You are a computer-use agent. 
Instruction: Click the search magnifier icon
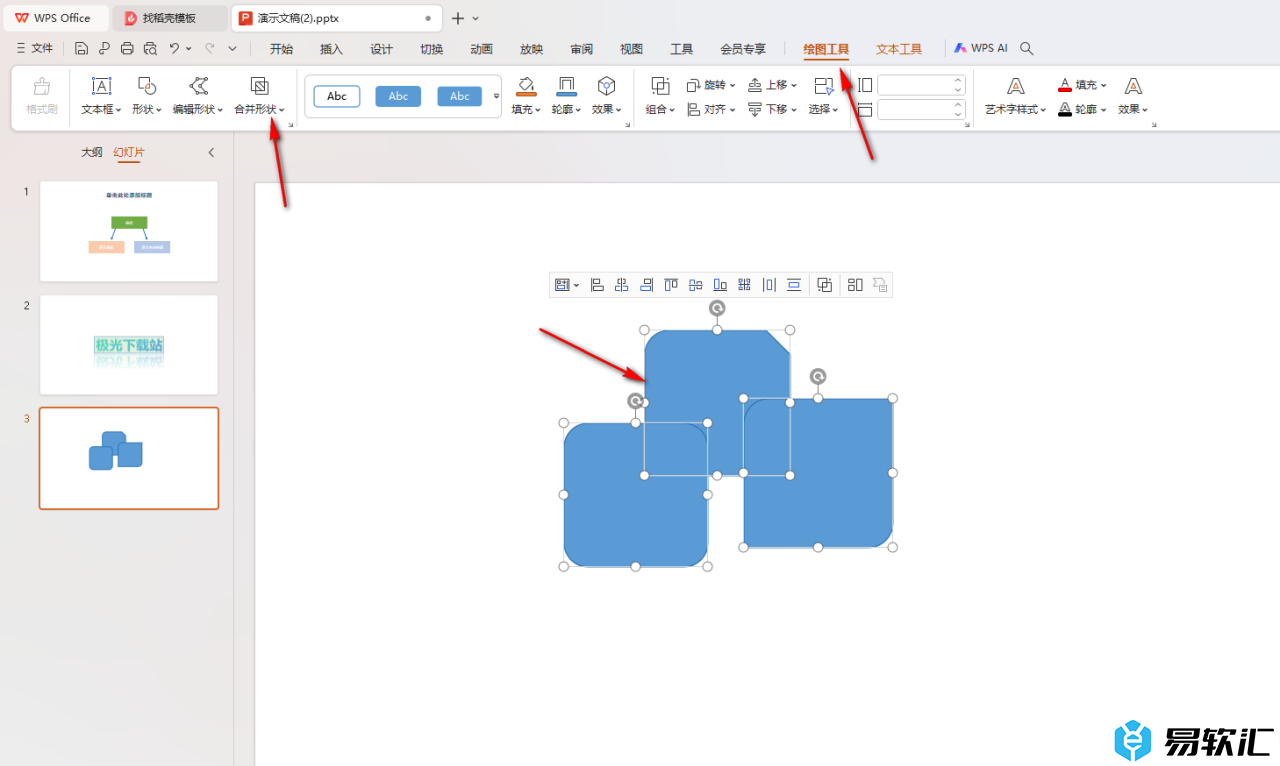1026,48
